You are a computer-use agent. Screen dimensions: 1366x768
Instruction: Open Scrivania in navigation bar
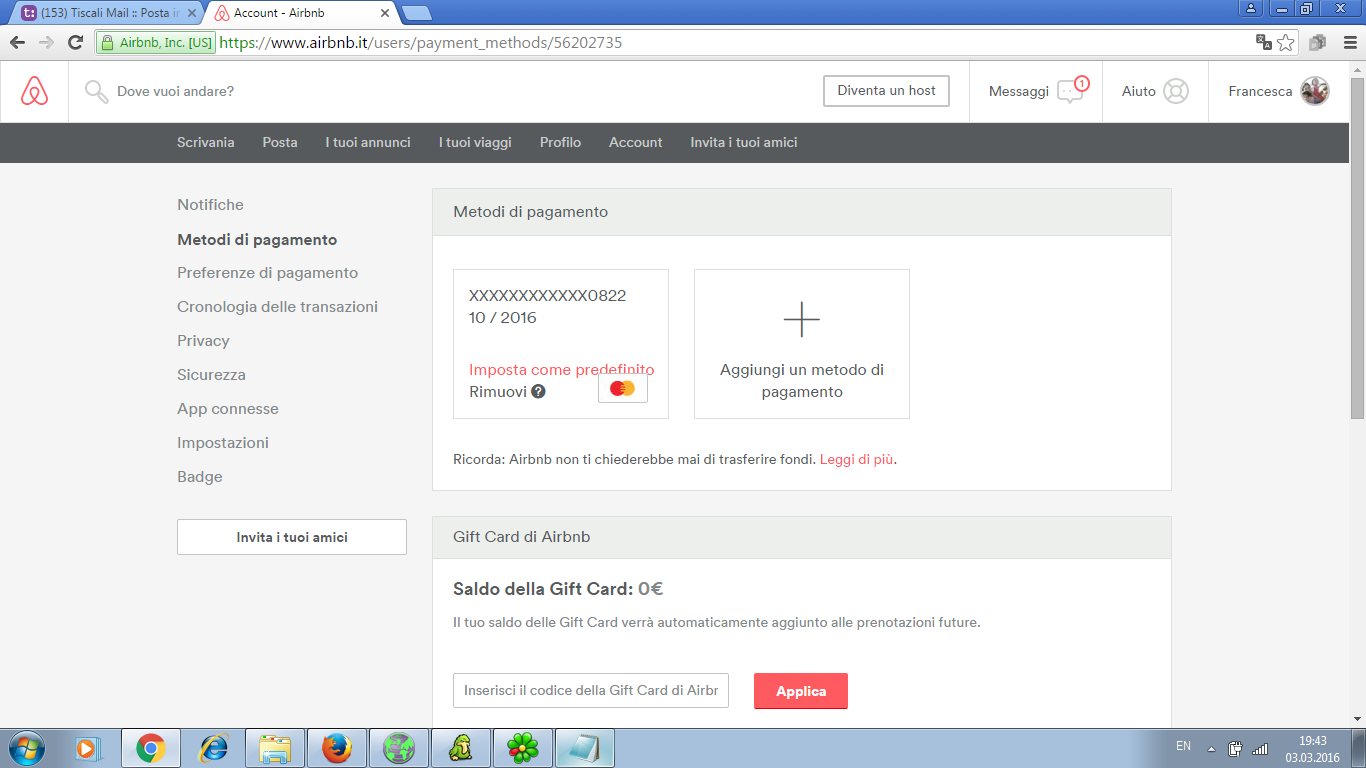[x=206, y=142]
